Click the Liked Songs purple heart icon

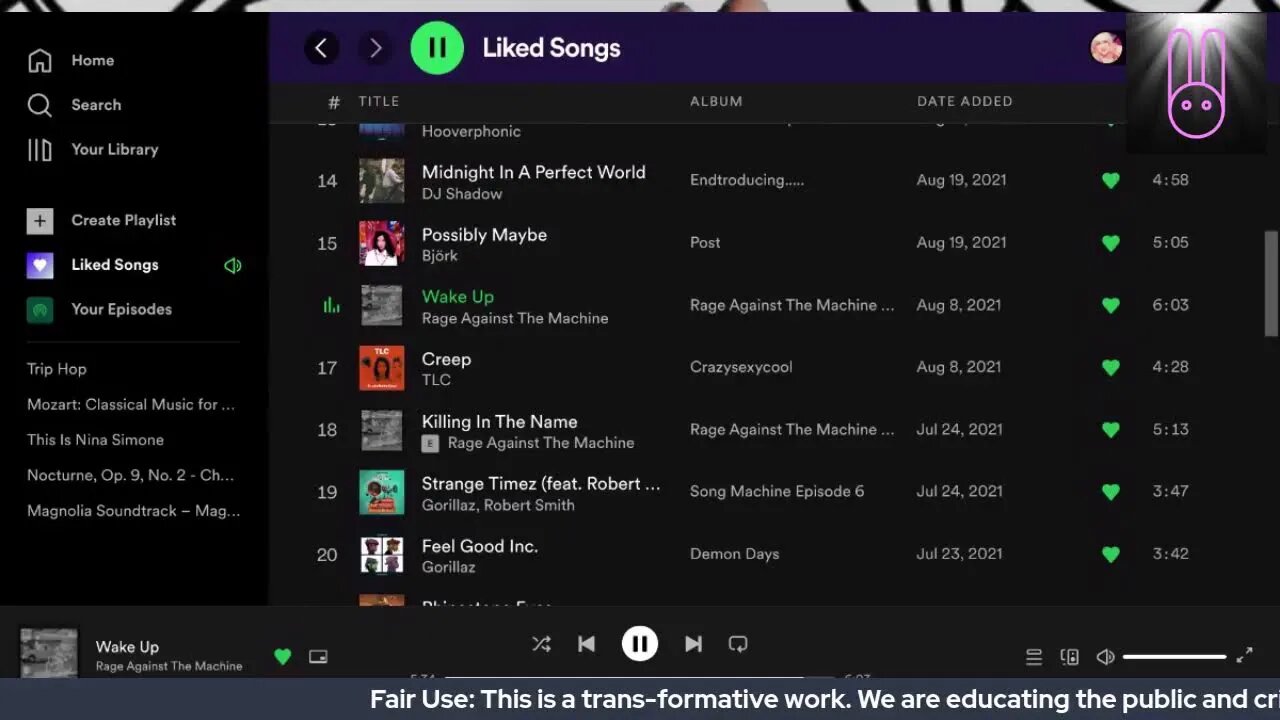click(40, 265)
